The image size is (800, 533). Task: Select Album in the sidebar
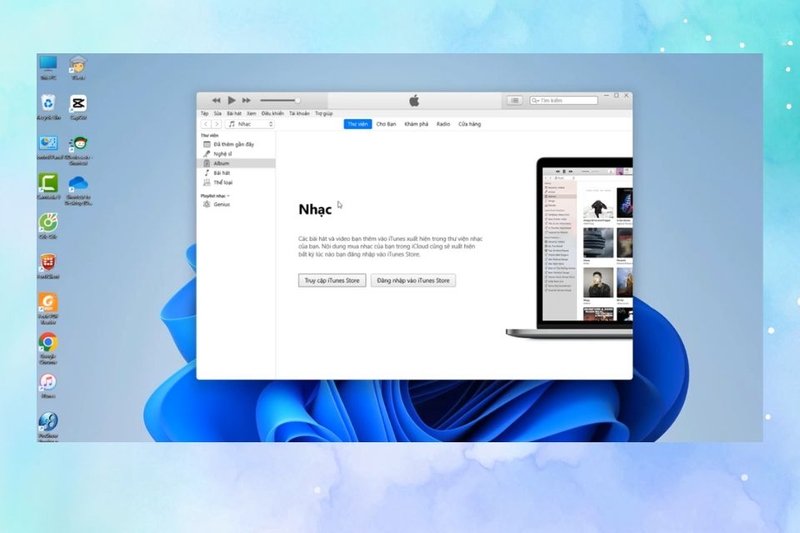click(x=236, y=163)
